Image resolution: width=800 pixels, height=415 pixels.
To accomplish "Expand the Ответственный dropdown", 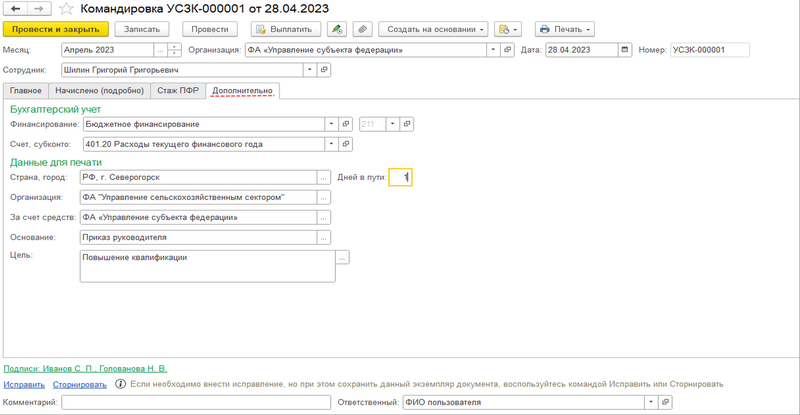I will coord(651,402).
